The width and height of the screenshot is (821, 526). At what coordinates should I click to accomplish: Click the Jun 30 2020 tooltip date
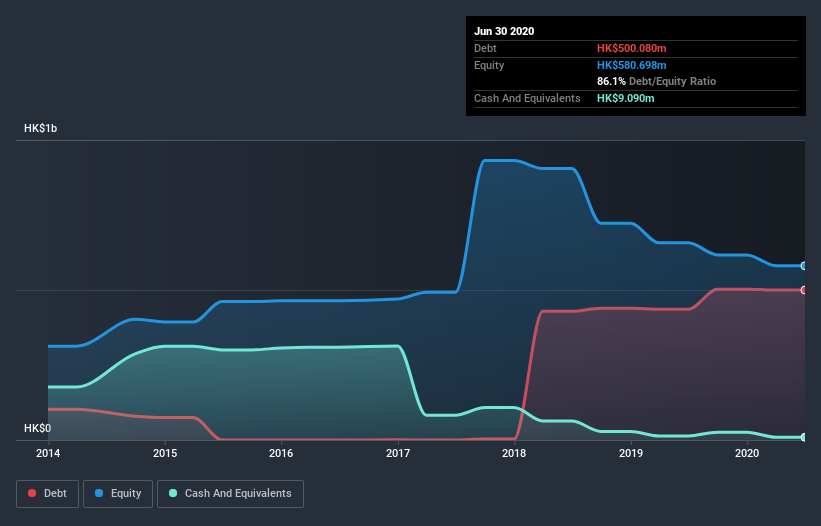click(x=504, y=31)
